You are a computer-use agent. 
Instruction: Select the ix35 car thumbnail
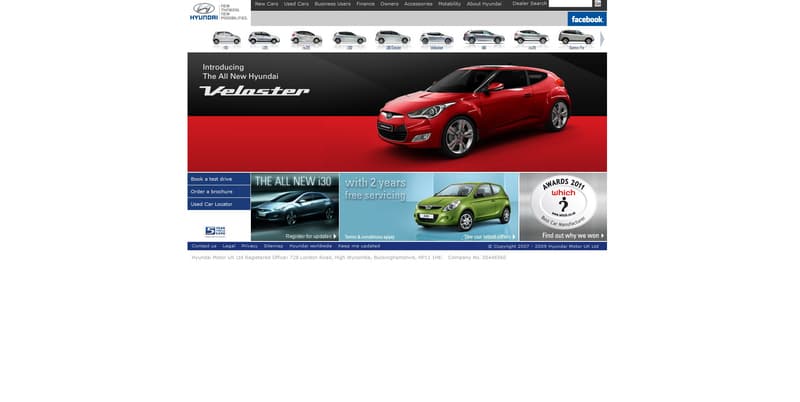531,39
